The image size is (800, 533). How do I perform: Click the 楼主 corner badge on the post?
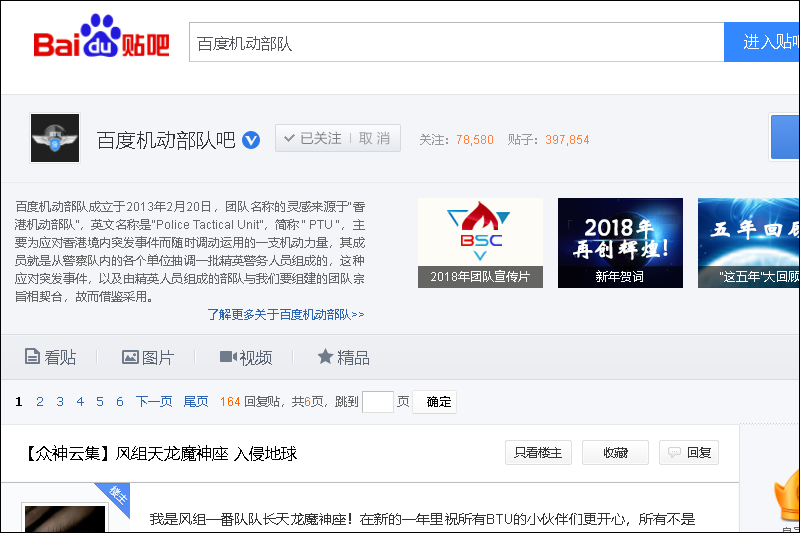115,496
